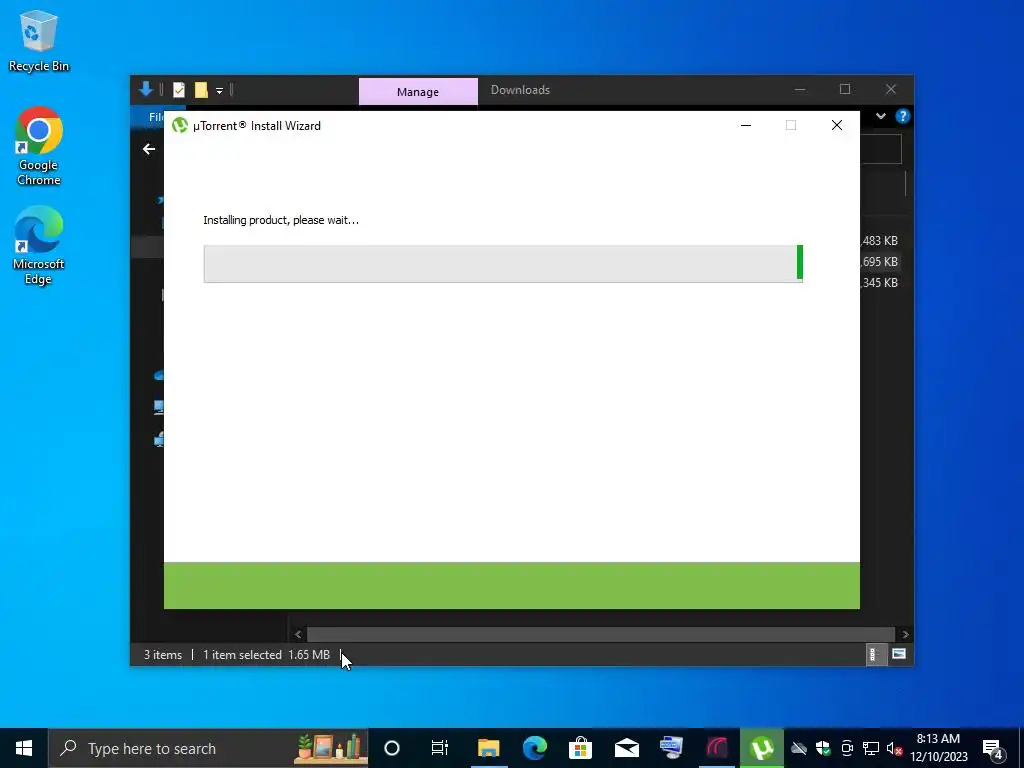The height and width of the screenshot is (768, 1024).
Task: Click the µTorrent logo in wizard title bar
Action: pyautogui.click(x=180, y=125)
